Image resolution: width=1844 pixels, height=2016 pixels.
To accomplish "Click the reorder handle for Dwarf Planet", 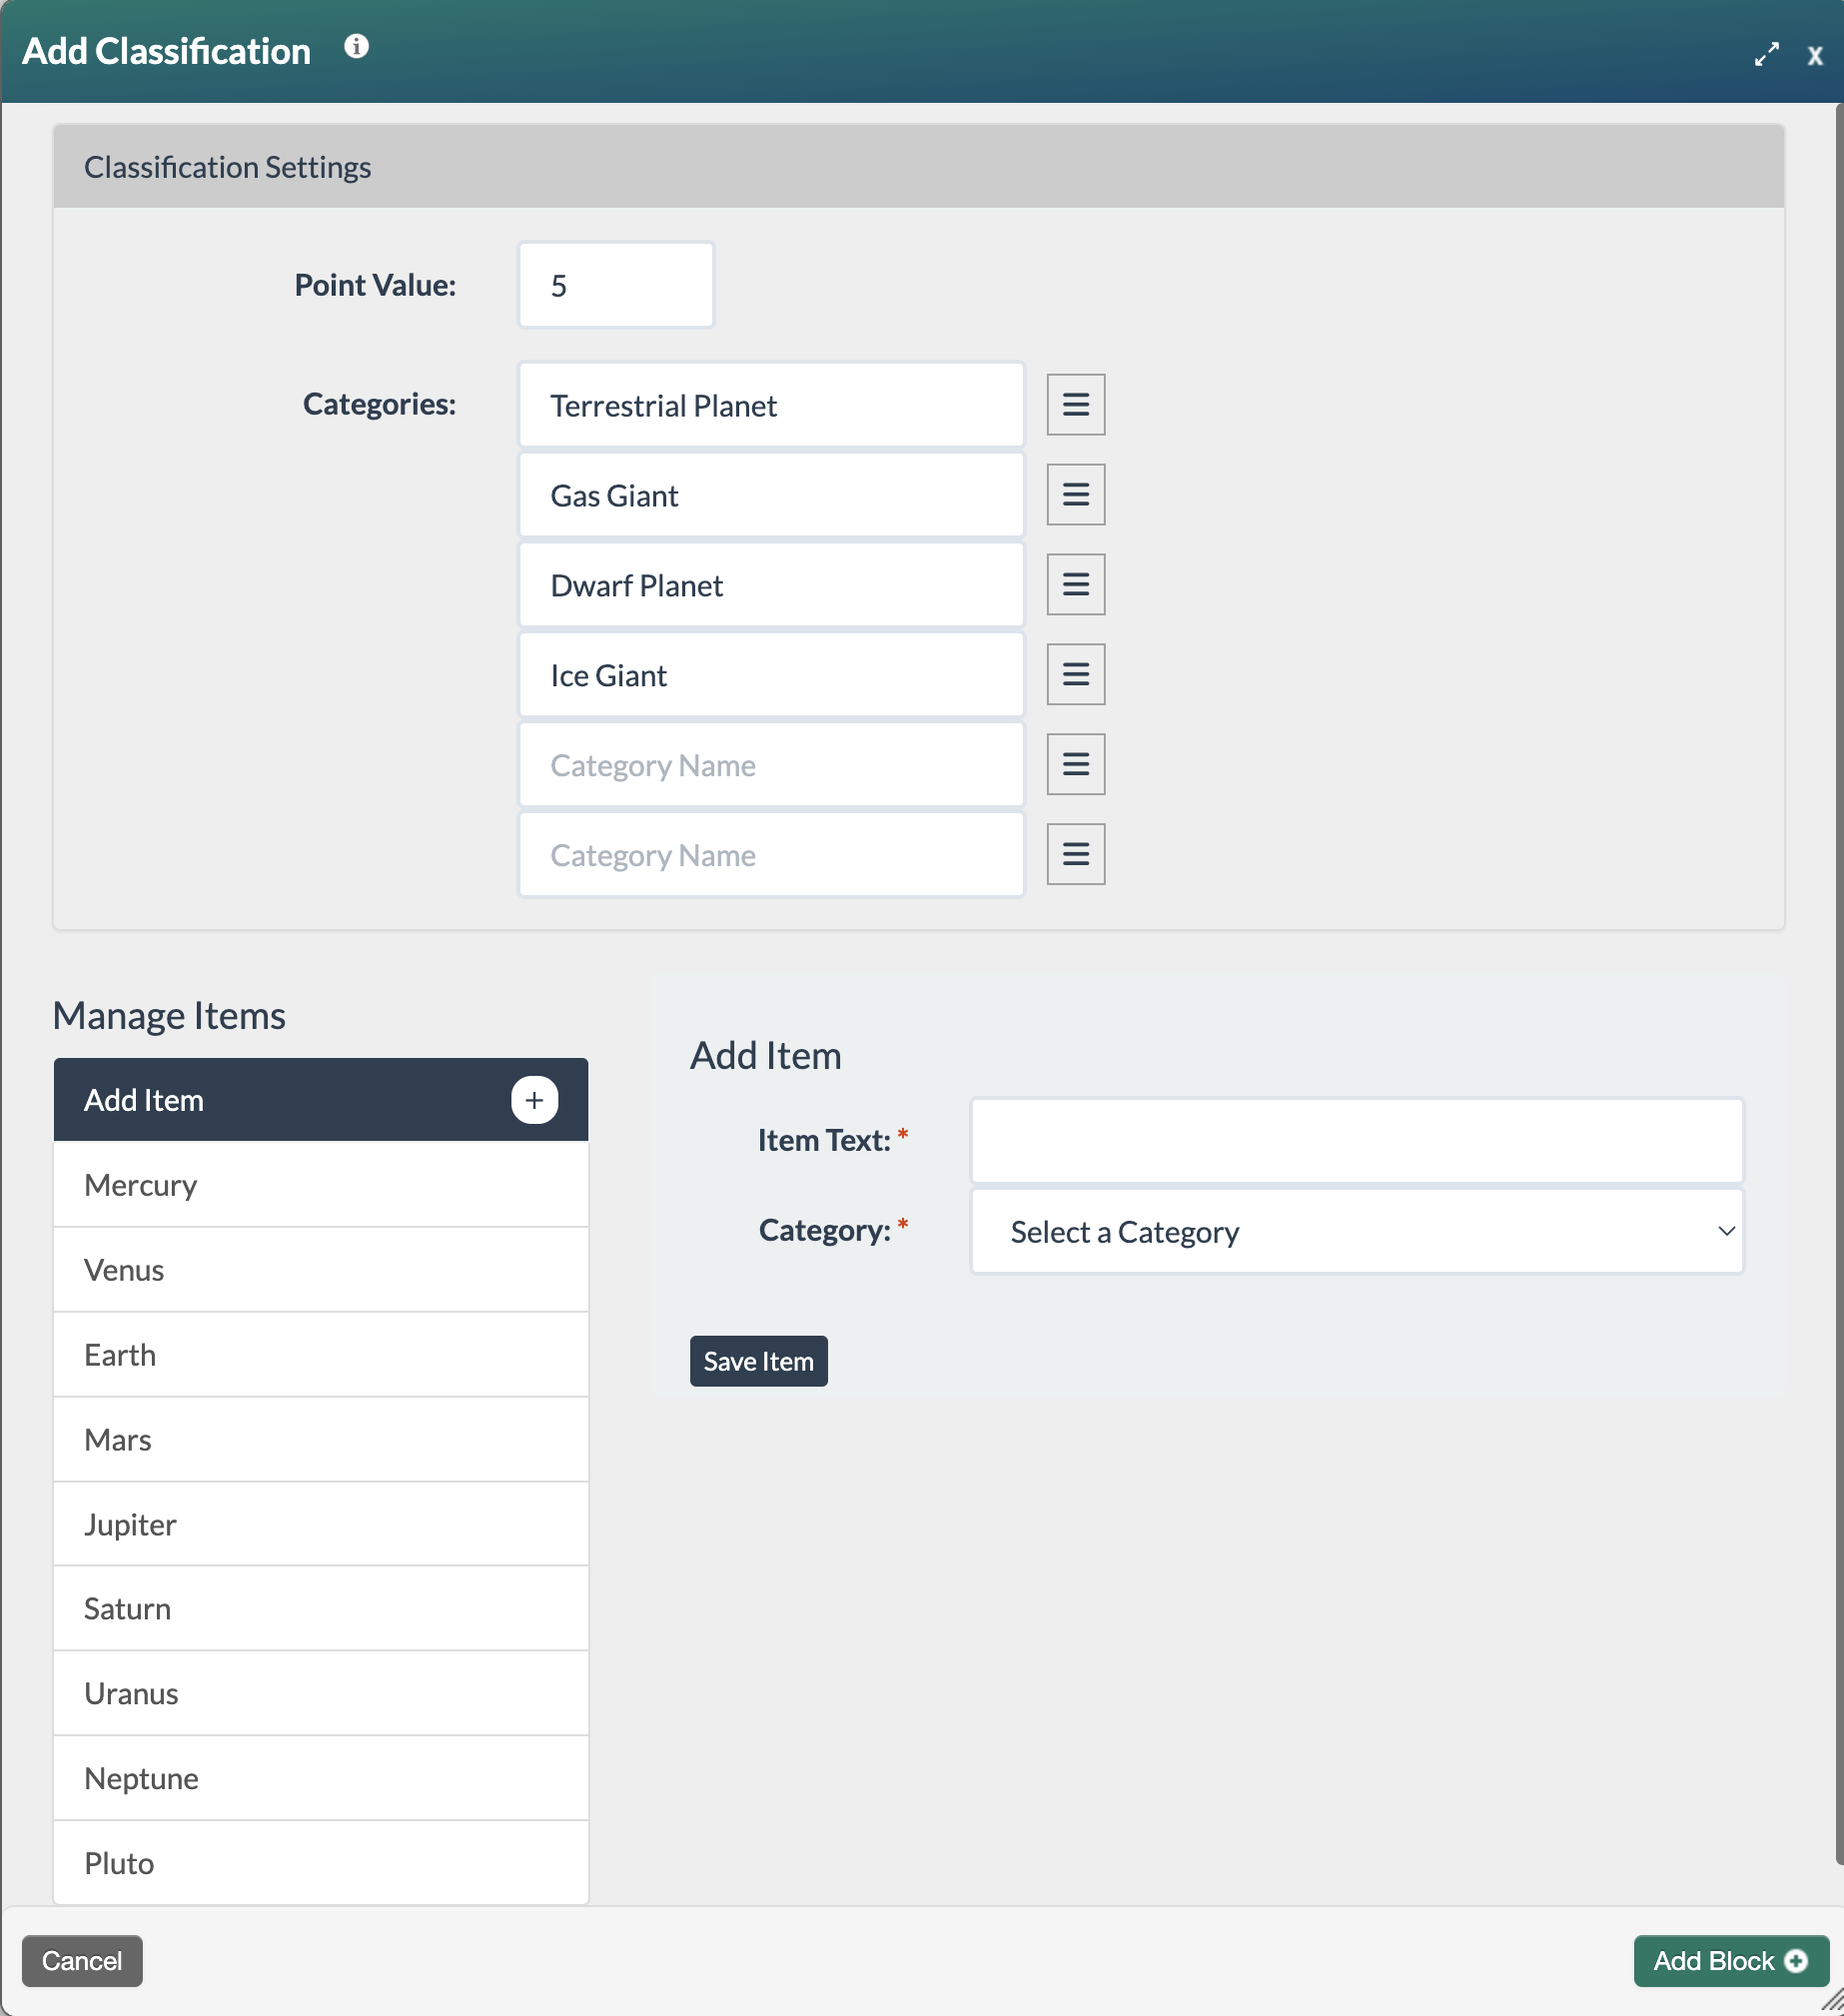I will tap(1075, 584).
